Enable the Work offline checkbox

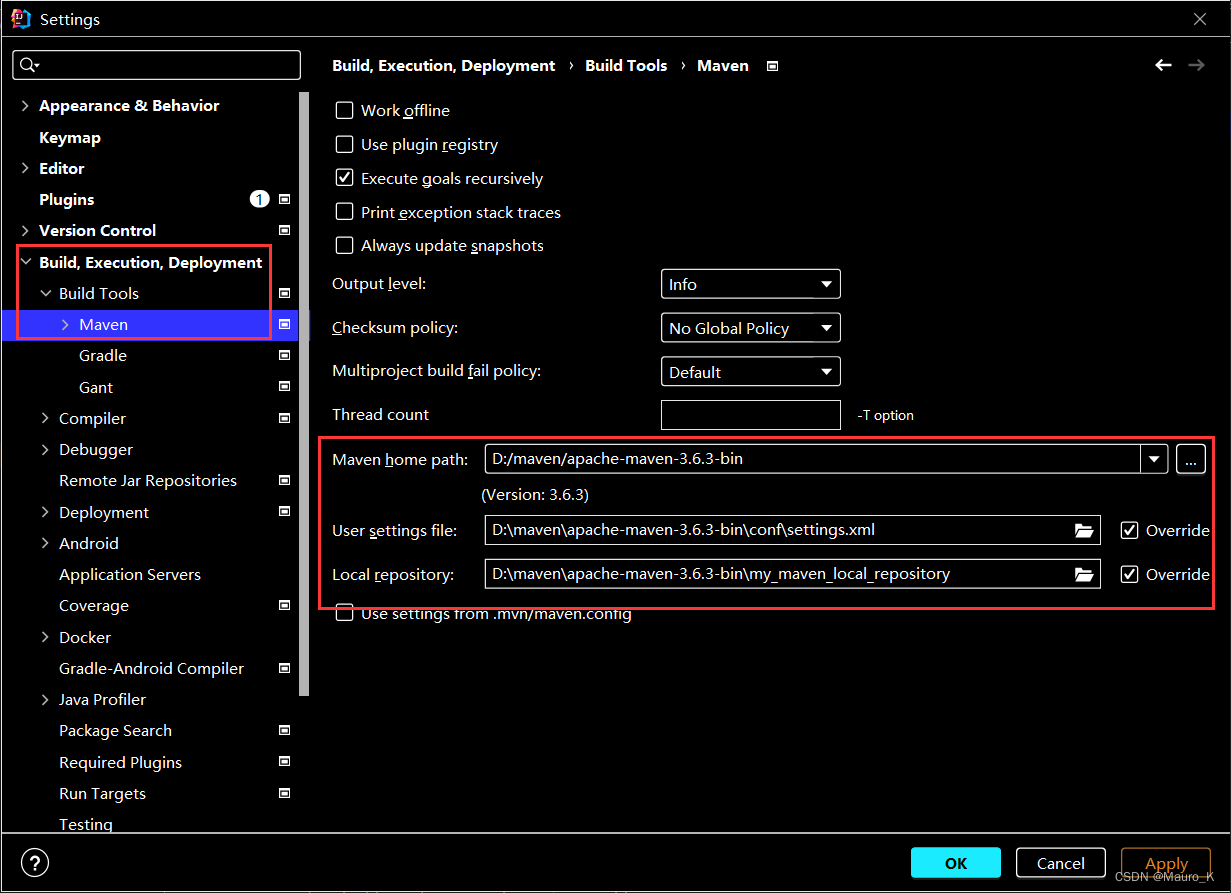[x=344, y=111]
